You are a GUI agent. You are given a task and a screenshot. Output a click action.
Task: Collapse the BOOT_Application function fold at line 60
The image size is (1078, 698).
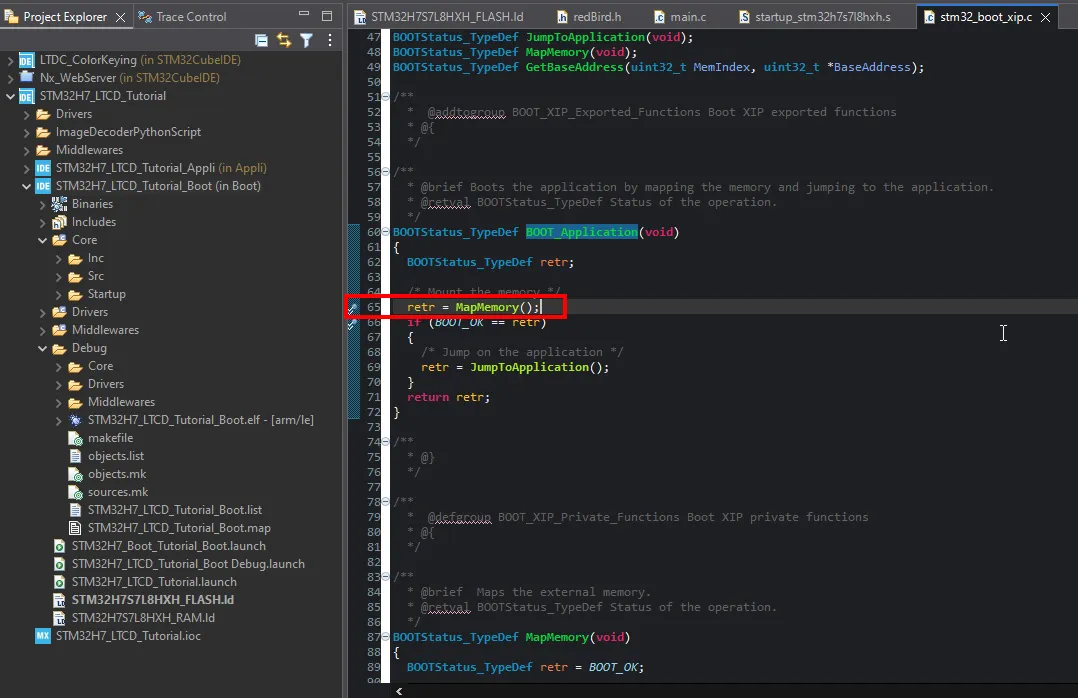coord(385,232)
